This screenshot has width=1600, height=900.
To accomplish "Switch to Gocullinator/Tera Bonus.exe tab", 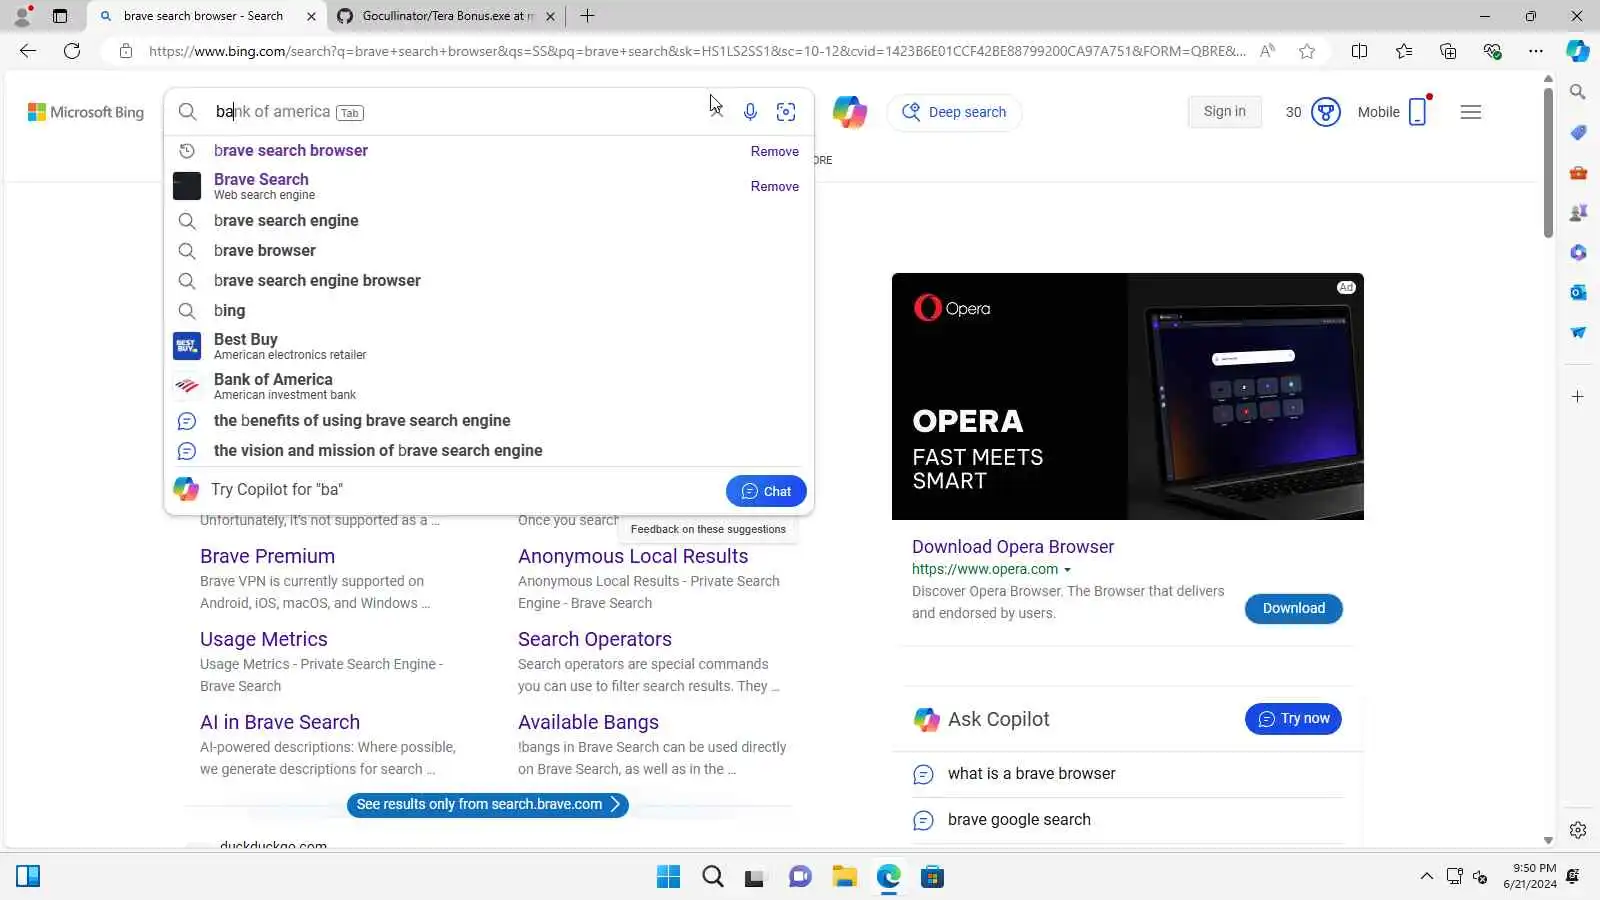I will coord(446,16).
